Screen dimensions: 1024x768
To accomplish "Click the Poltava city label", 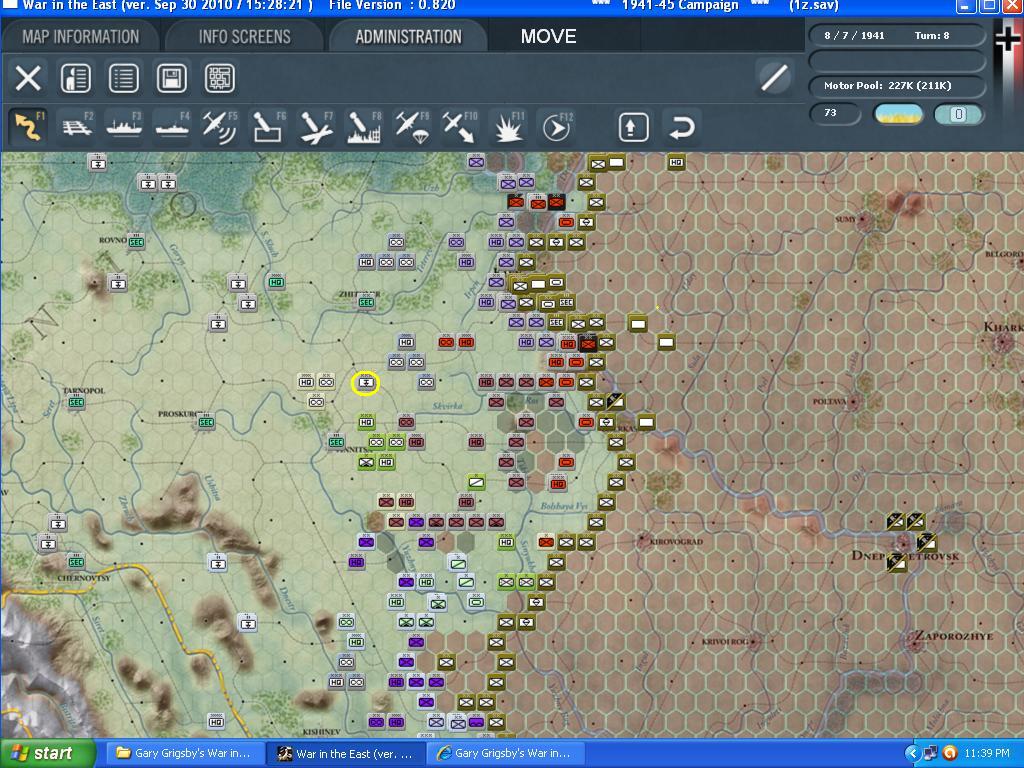I will [829, 402].
